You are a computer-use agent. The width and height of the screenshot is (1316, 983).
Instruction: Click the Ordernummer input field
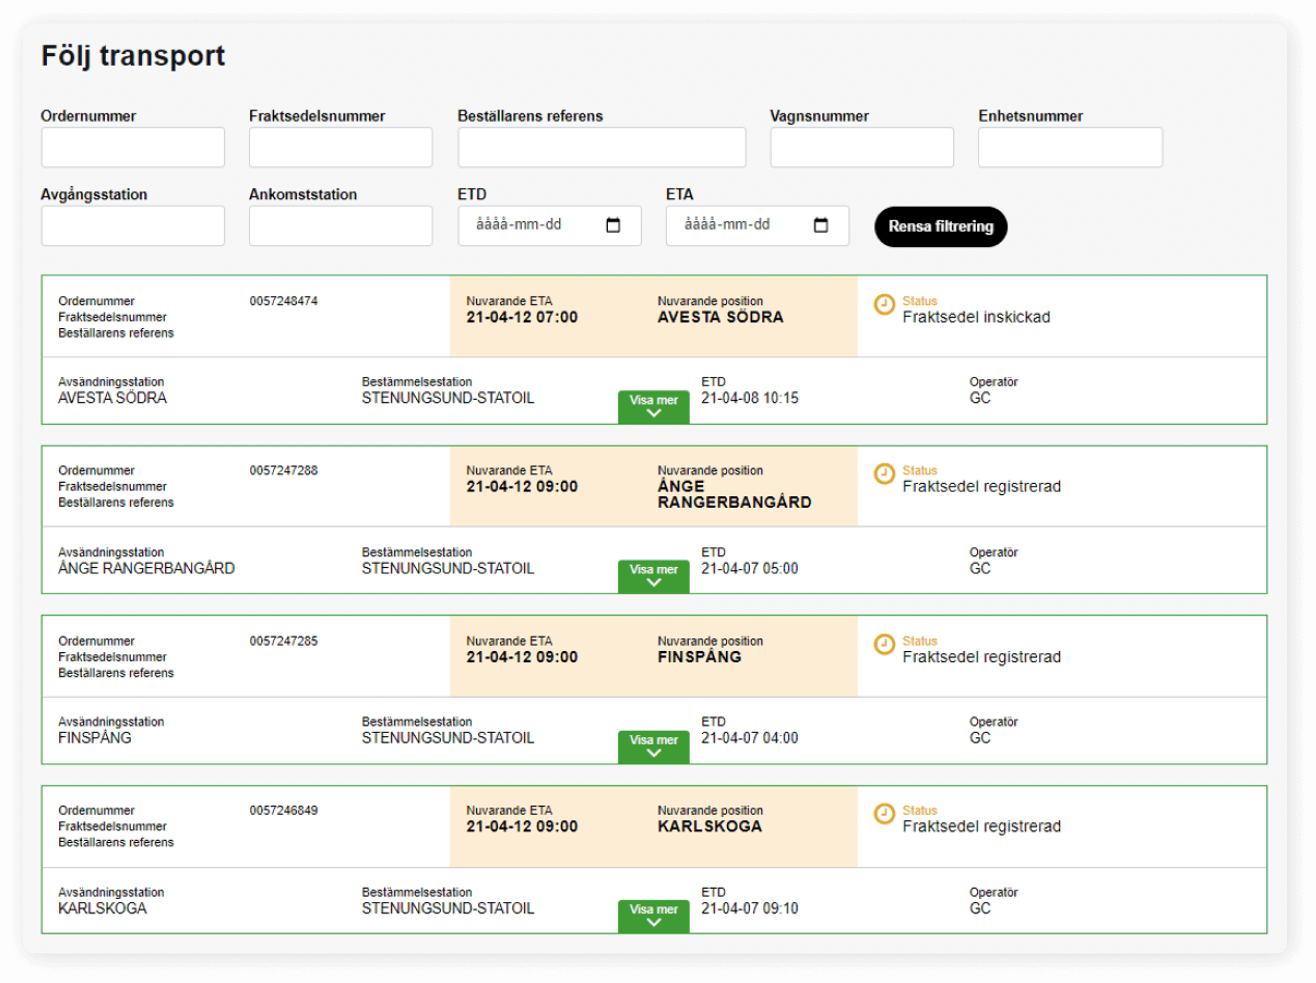(x=132, y=147)
